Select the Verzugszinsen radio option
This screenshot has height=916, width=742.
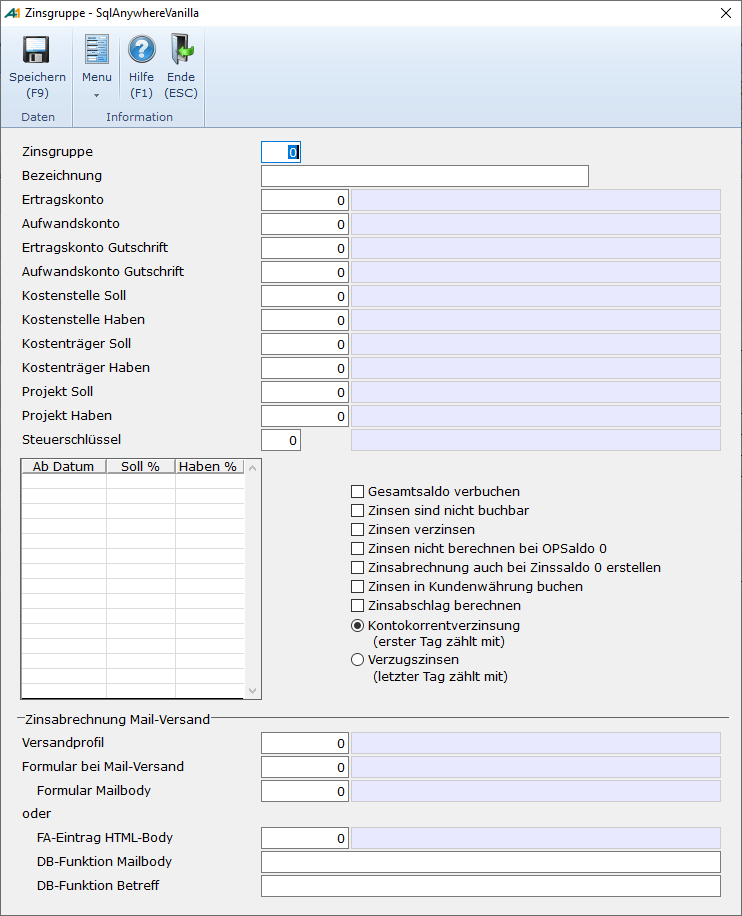click(358, 660)
